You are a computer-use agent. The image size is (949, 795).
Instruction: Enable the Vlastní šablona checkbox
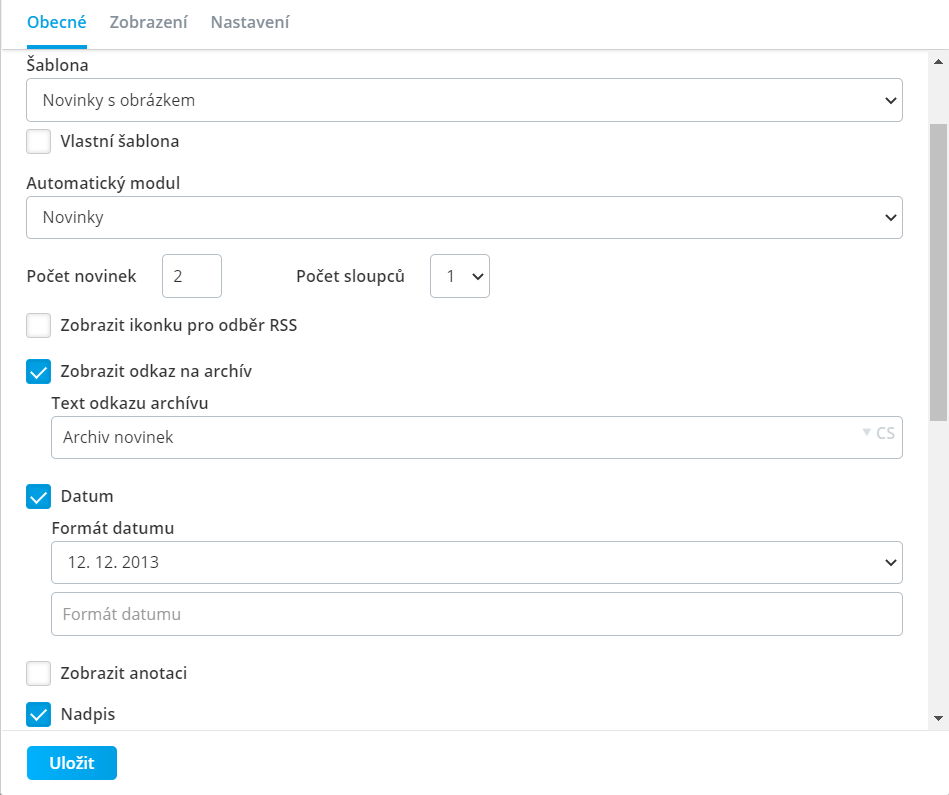[x=38, y=142]
